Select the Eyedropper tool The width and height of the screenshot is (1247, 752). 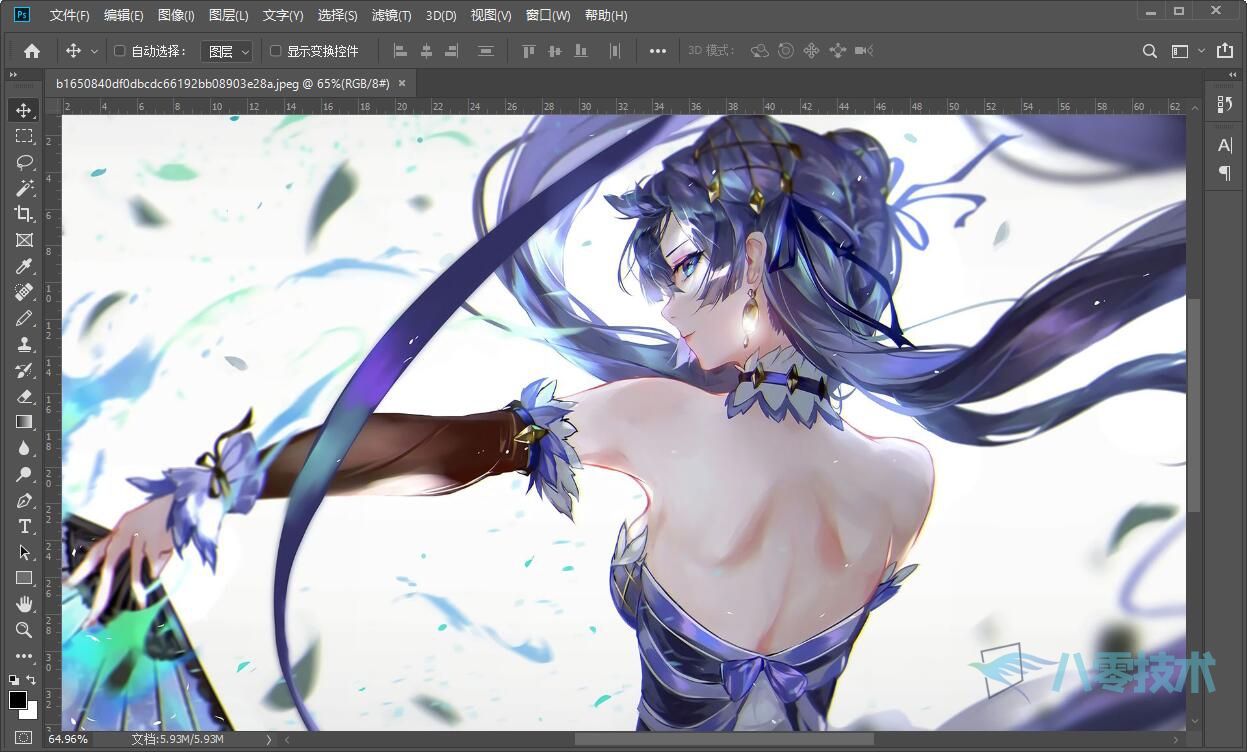click(24, 266)
